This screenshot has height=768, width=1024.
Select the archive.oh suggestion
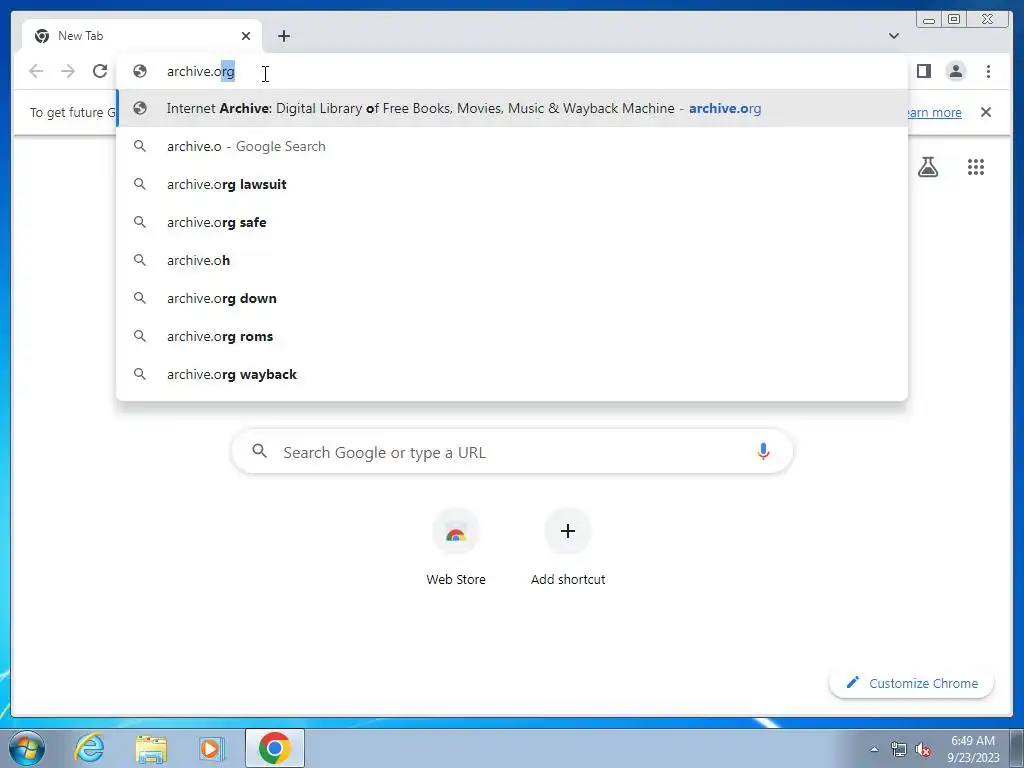[x=512, y=260]
